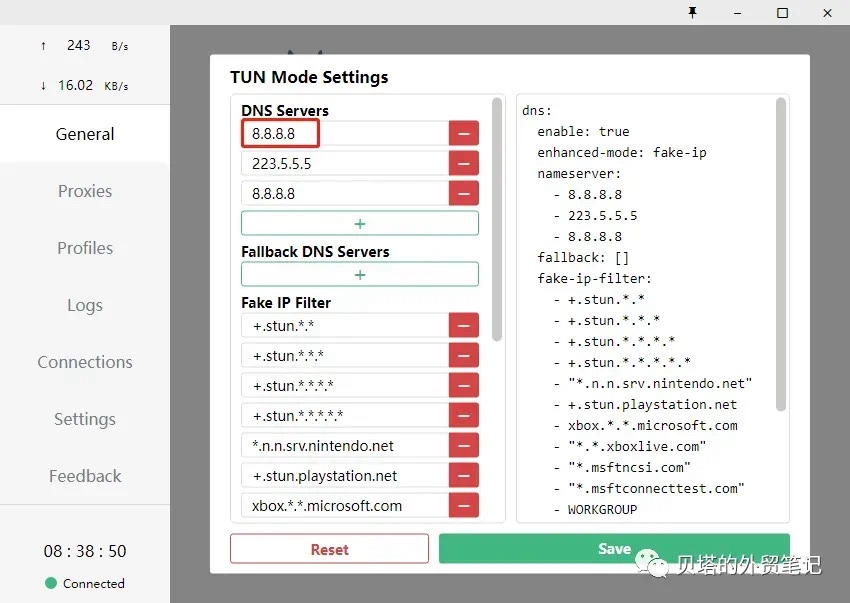850x603 pixels.
Task: Reset the TUN mode configuration
Action: click(329, 549)
